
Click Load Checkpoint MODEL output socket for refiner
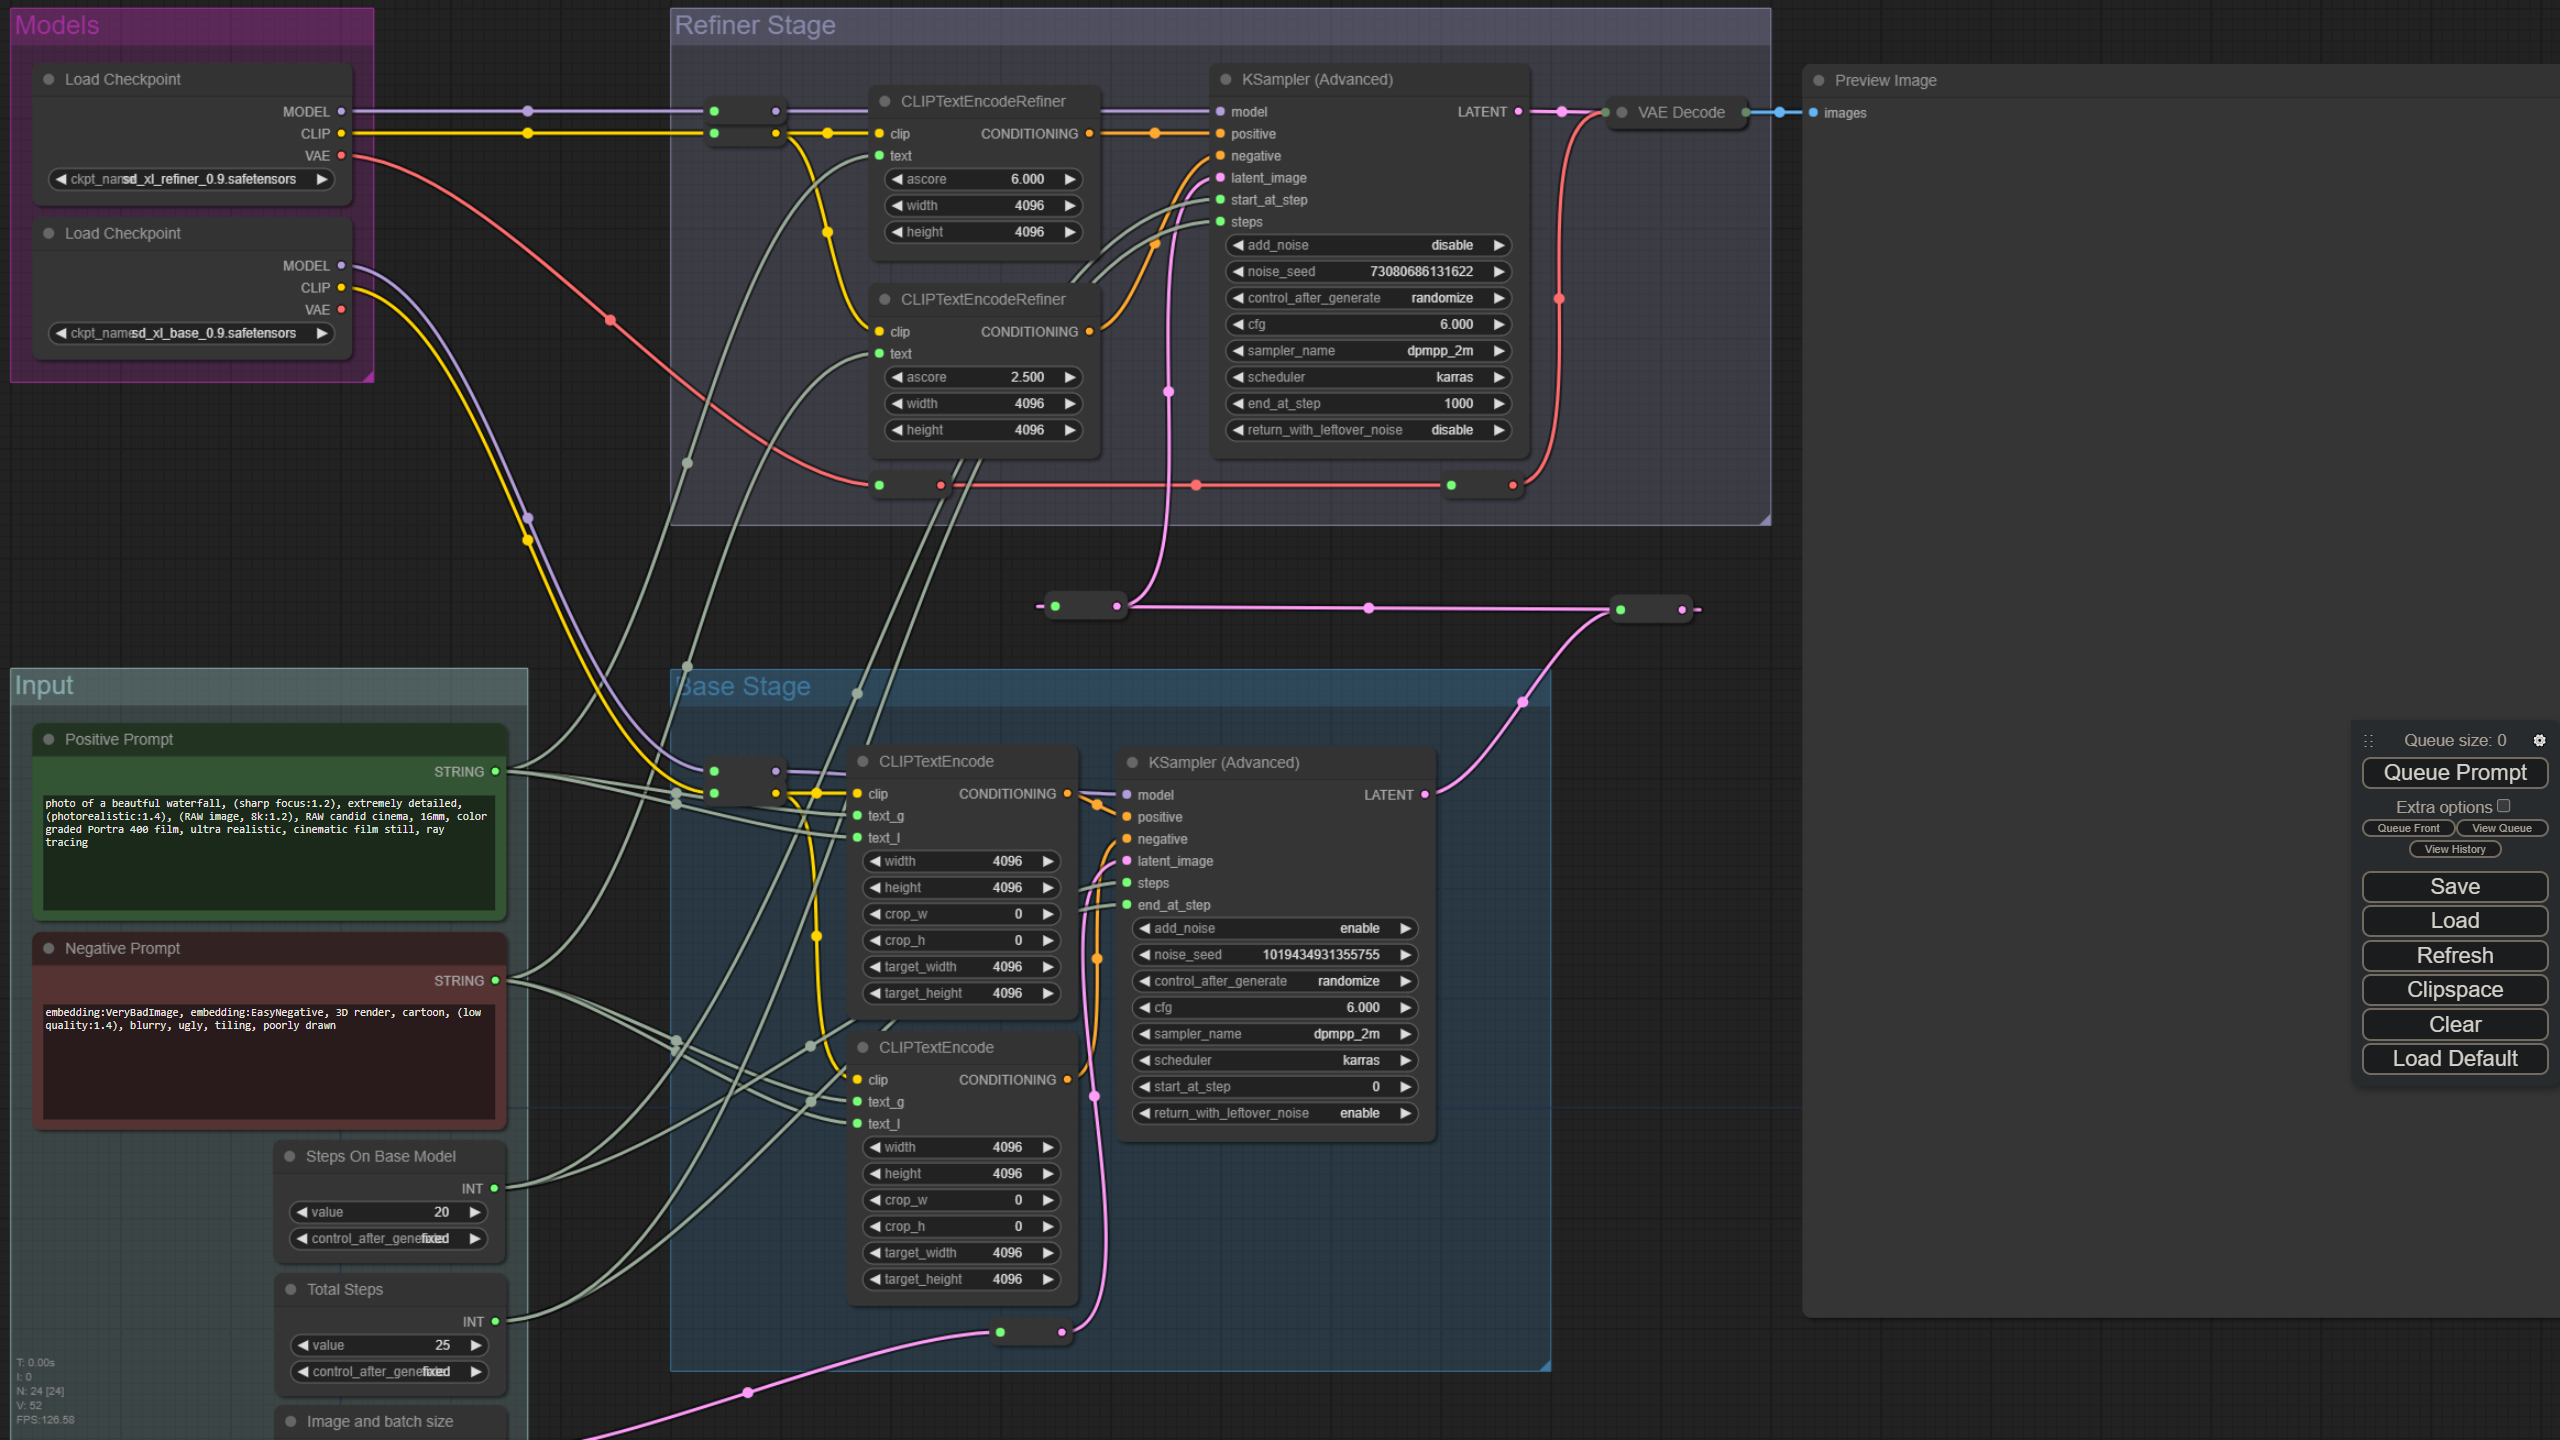pyautogui.click(x=341, y=111)
